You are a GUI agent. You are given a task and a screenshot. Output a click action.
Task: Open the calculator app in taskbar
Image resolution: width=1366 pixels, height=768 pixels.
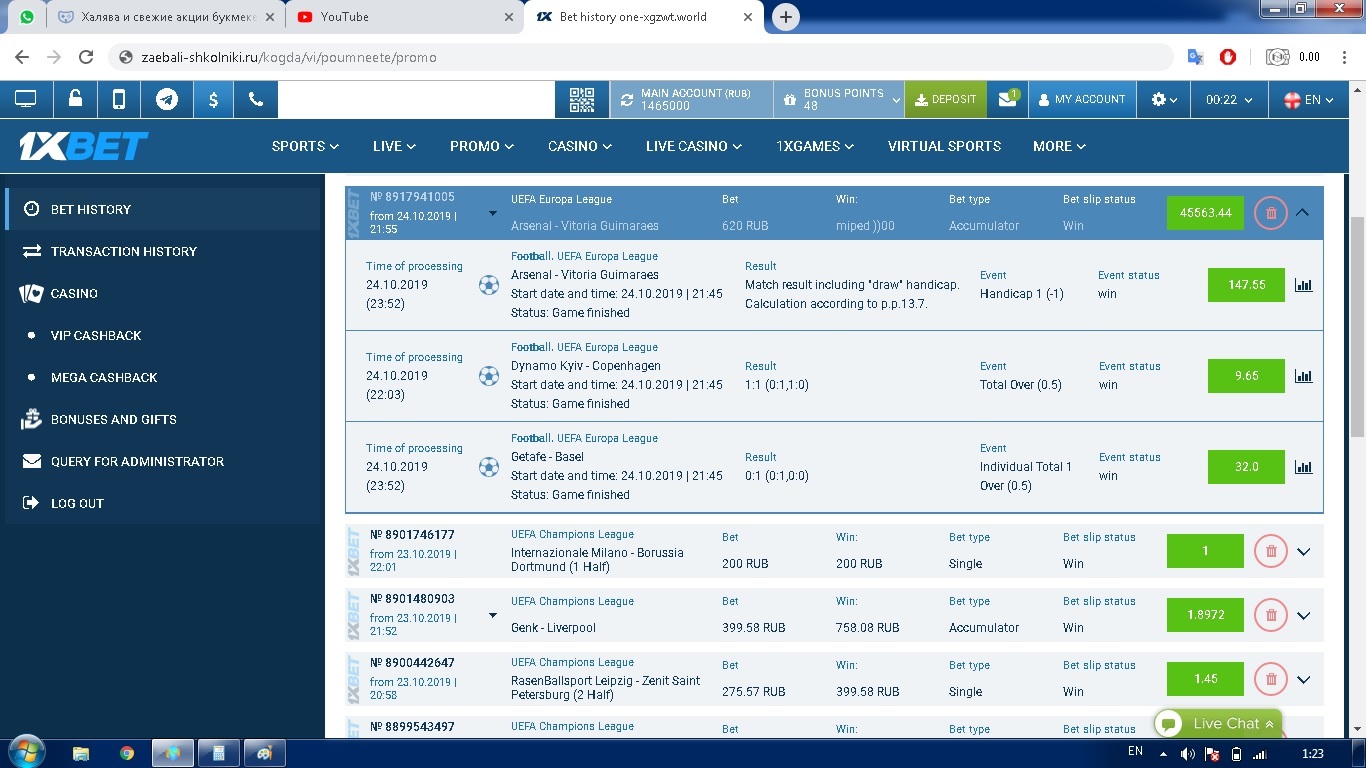pyautogui.click(x=219, y=753)
